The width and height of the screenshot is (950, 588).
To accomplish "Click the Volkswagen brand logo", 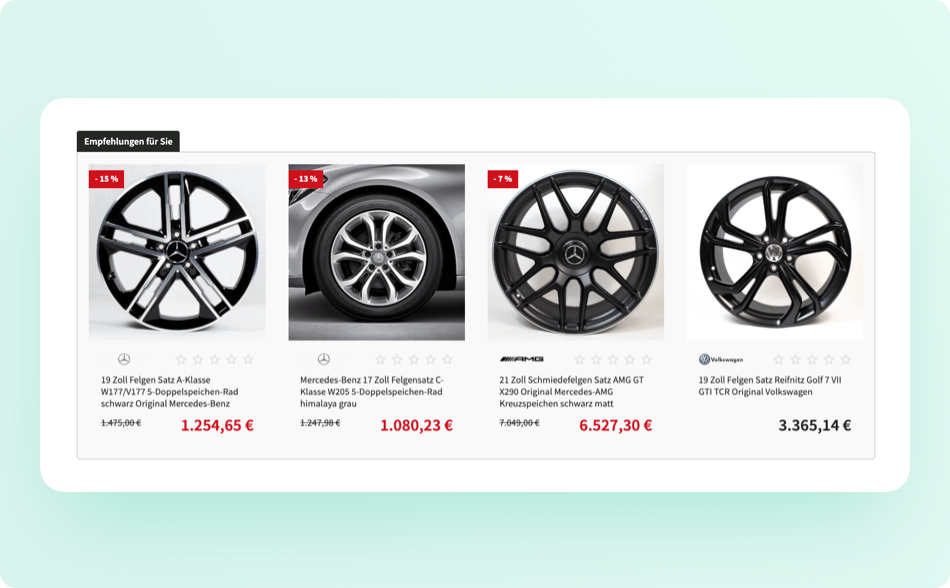I will pyautogui.click(x=721, y=359).
